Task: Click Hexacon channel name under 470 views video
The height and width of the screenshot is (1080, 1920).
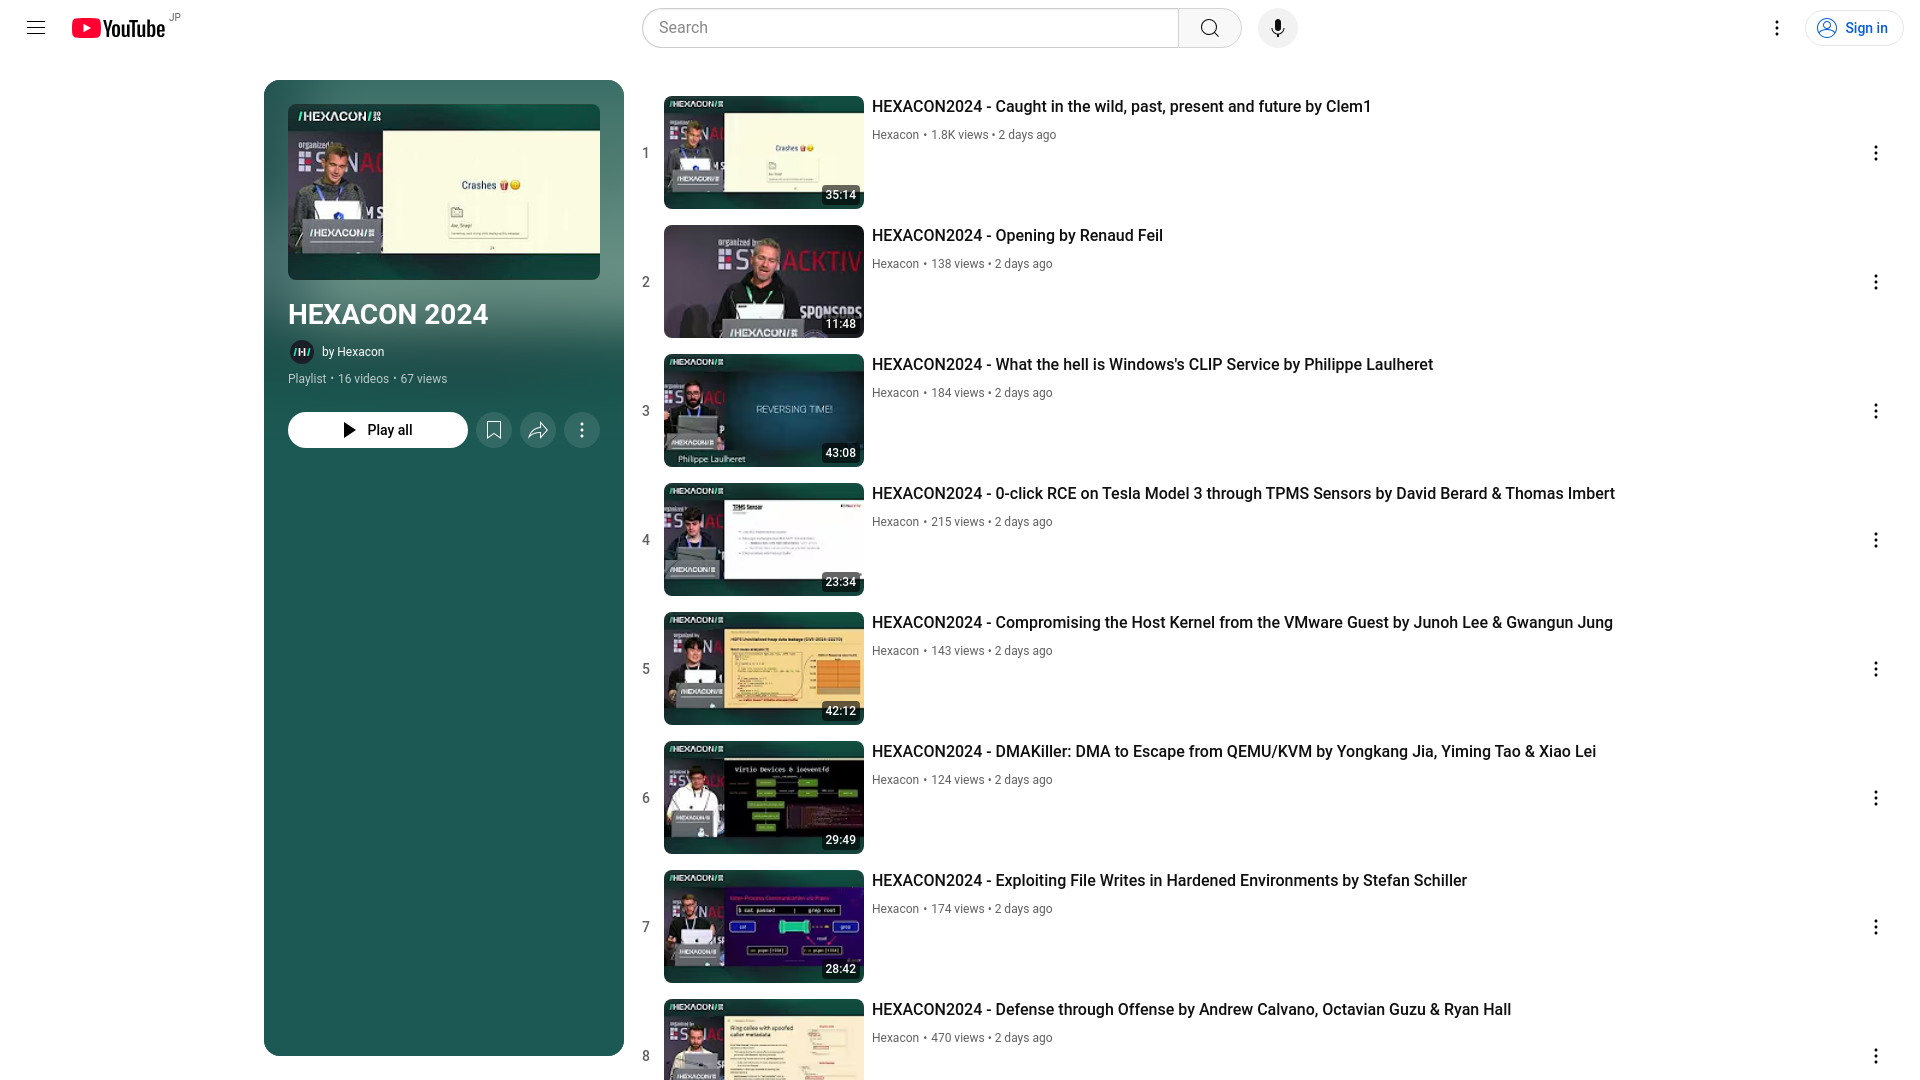Action: point(895,1038)
